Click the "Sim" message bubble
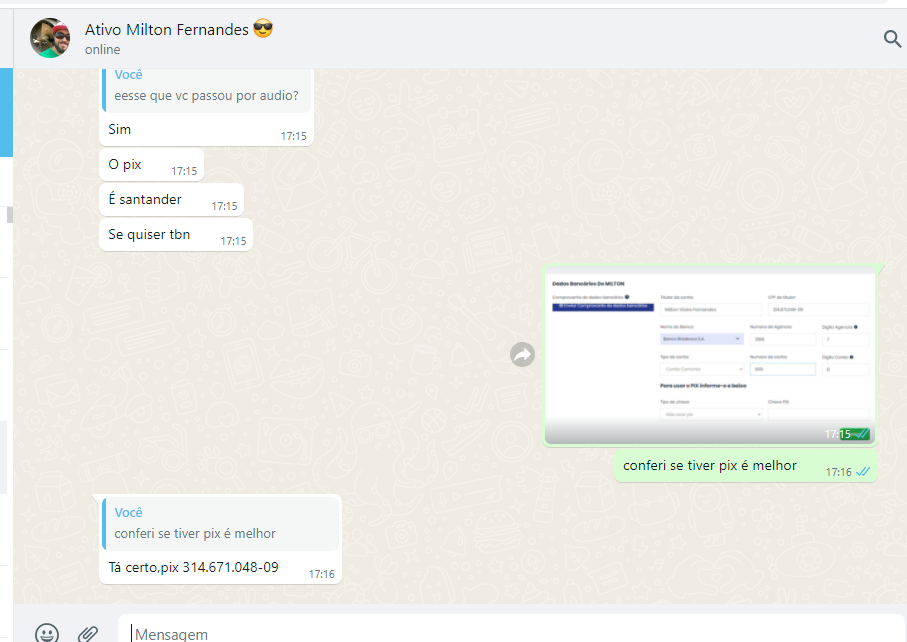 point(120,130)
